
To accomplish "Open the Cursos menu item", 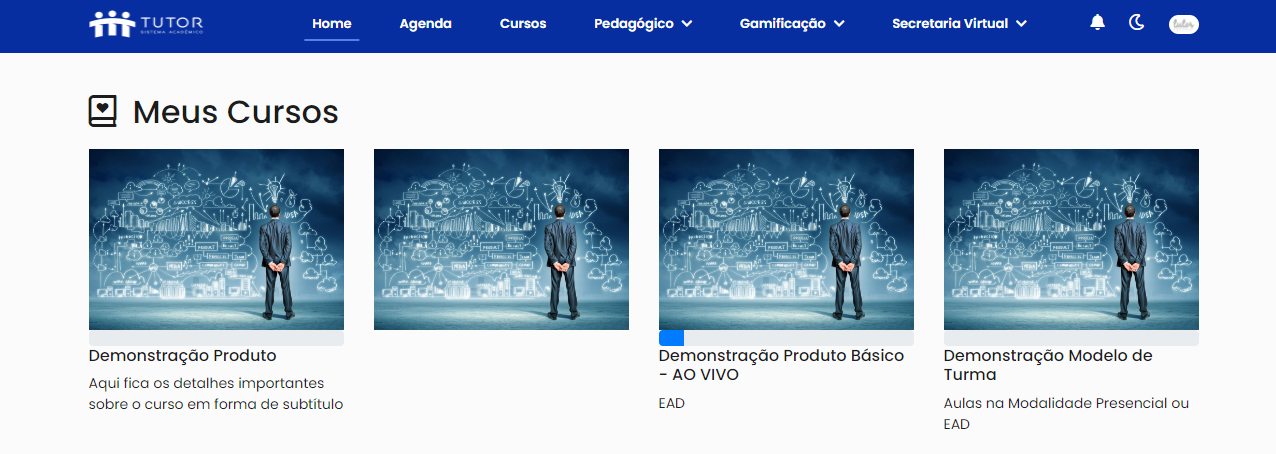I will coord(523,23).
